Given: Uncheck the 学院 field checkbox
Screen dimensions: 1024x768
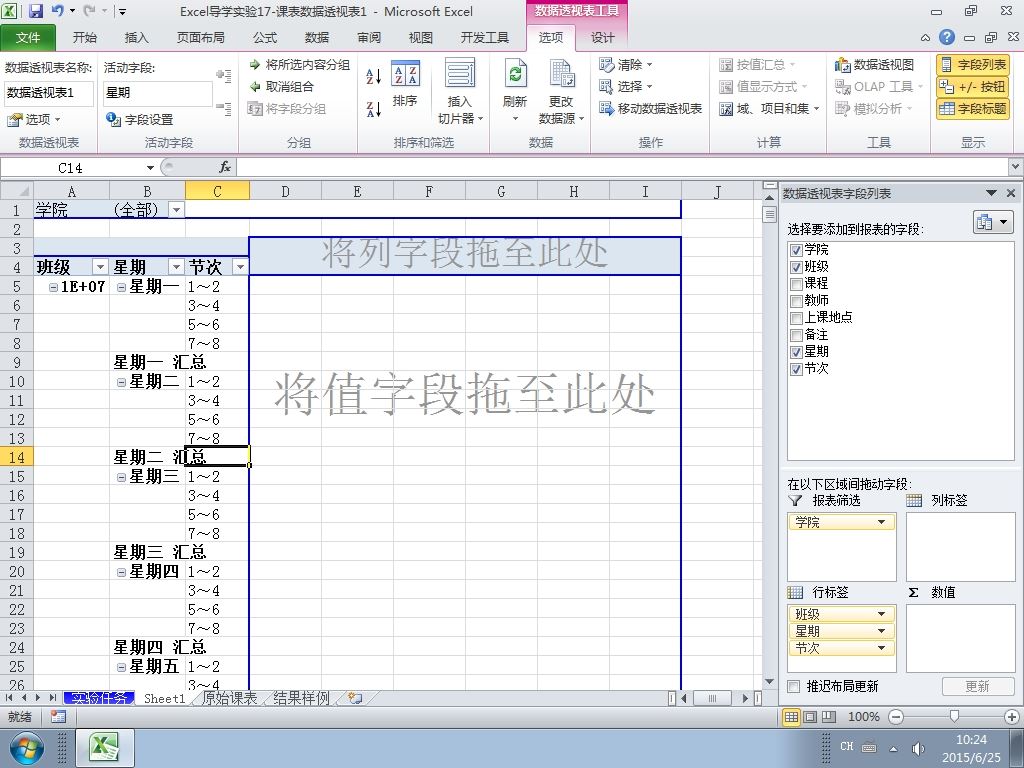Looking at the screenshot, I should pyautogui.click(x=795, y=250).
